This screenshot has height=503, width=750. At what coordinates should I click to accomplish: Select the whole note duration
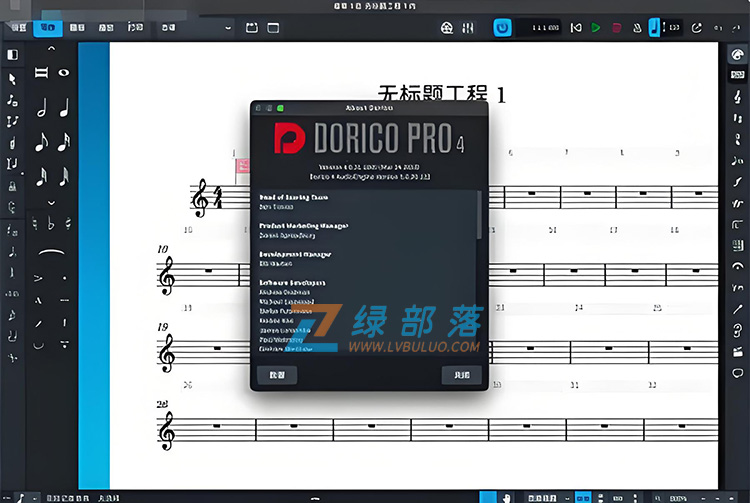click(x=64, y=73)
